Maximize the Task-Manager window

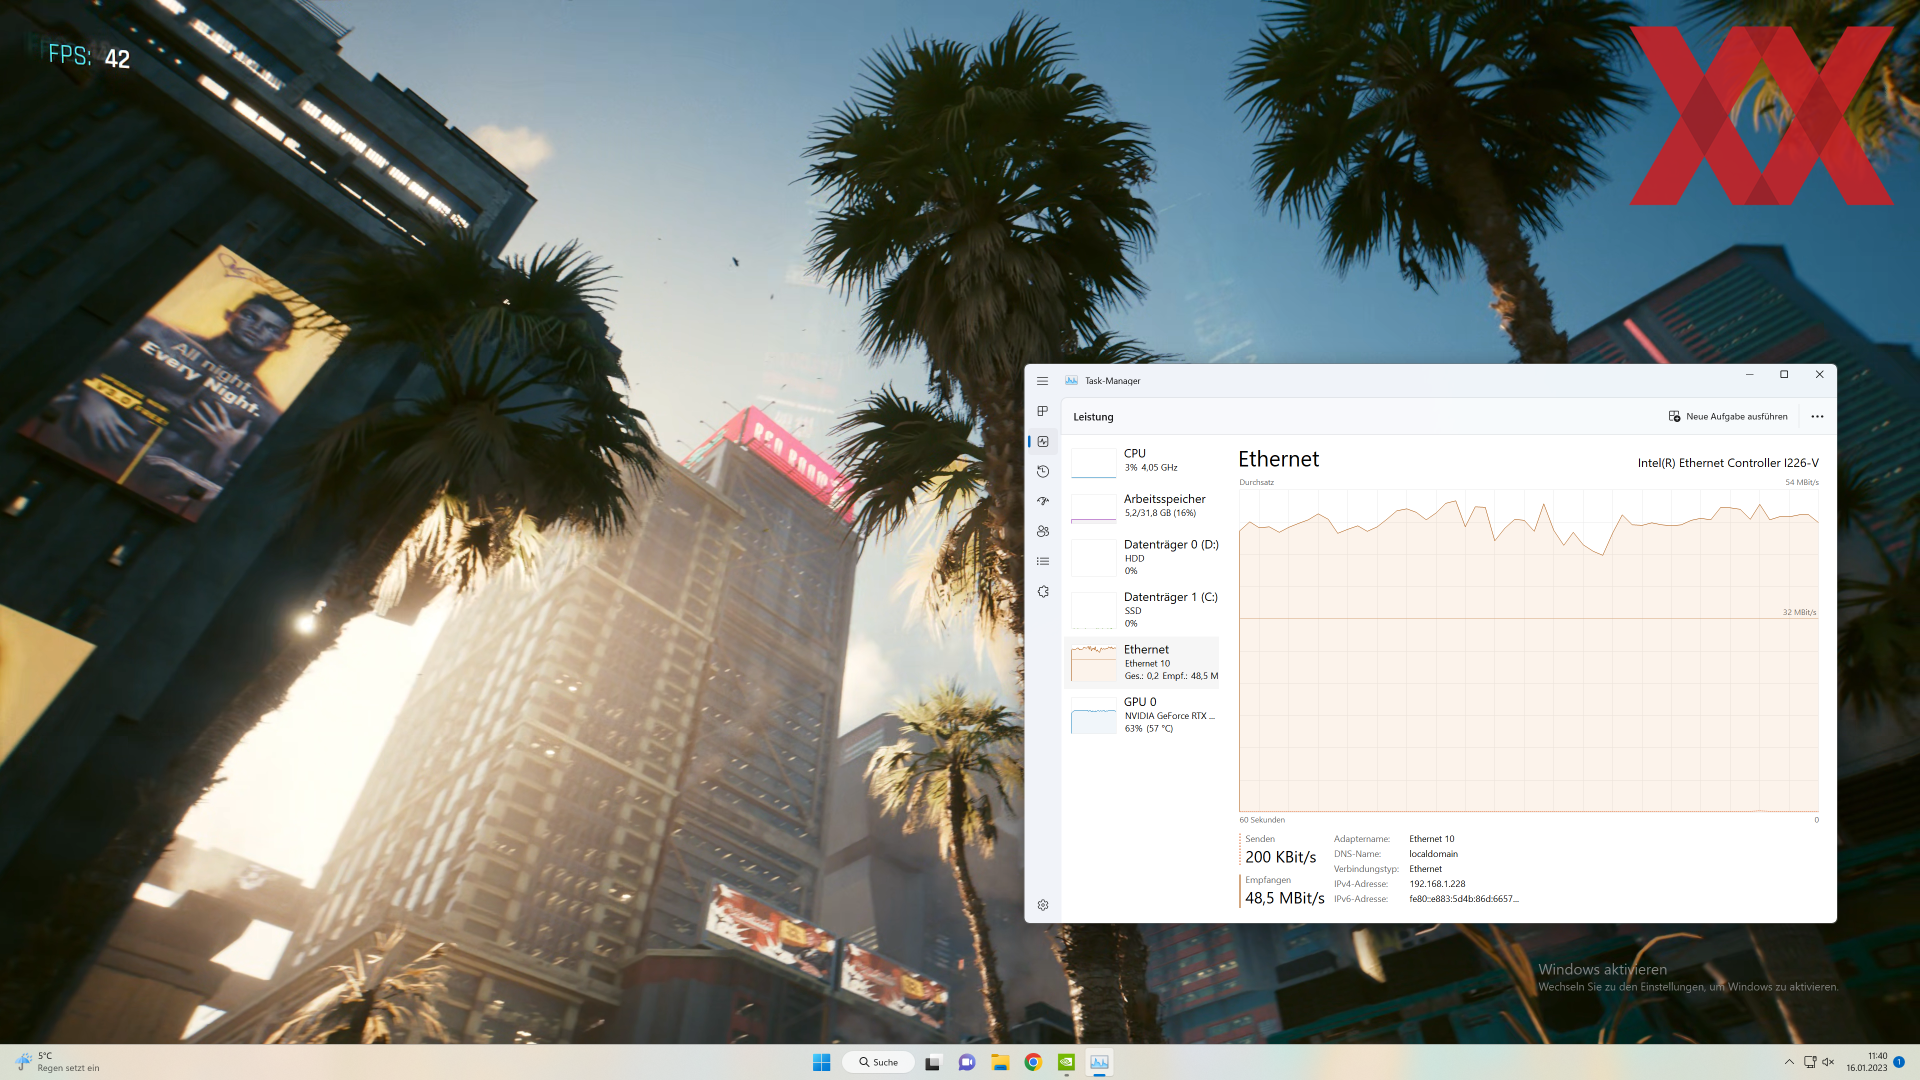pyautogui.click(x=1784, y=375)
